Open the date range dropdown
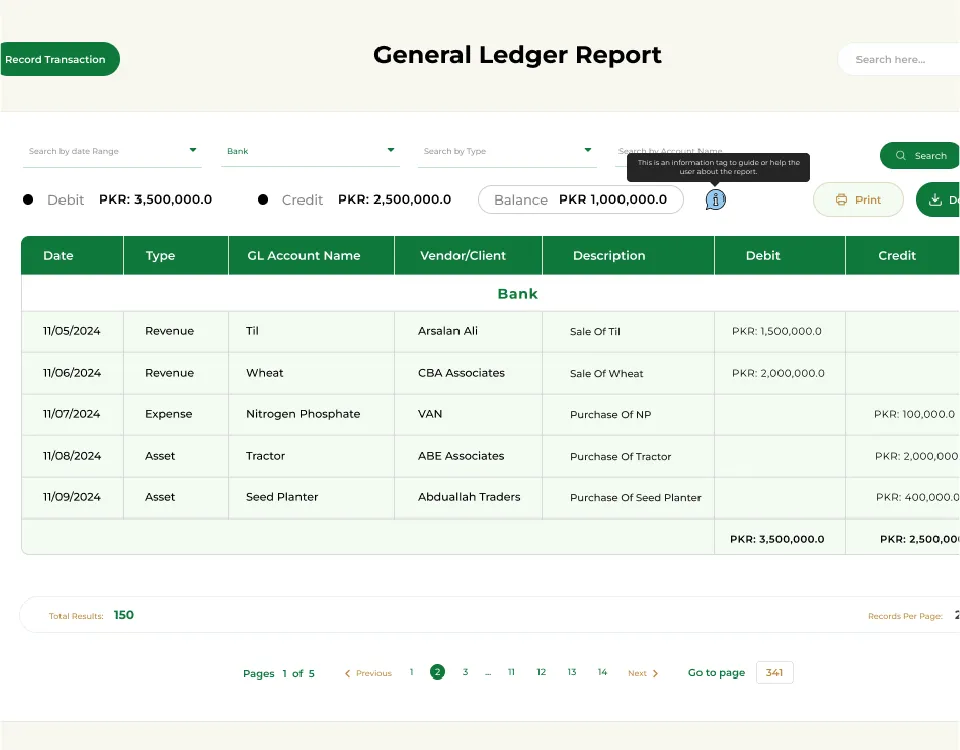 112,151
